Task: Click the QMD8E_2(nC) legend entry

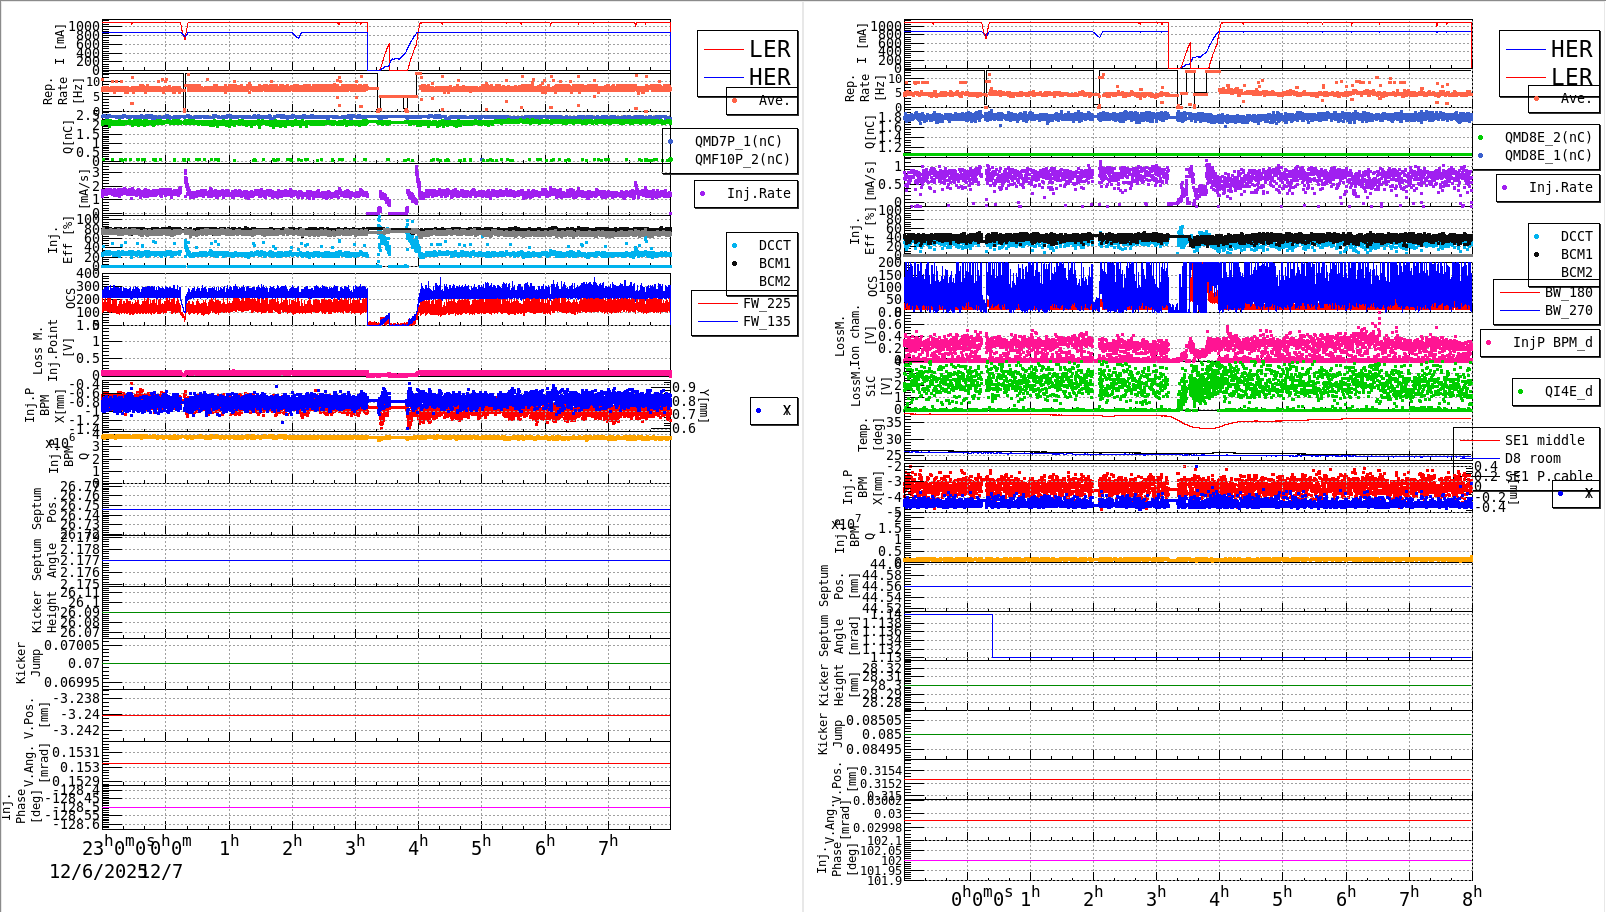Action: 1548,137
